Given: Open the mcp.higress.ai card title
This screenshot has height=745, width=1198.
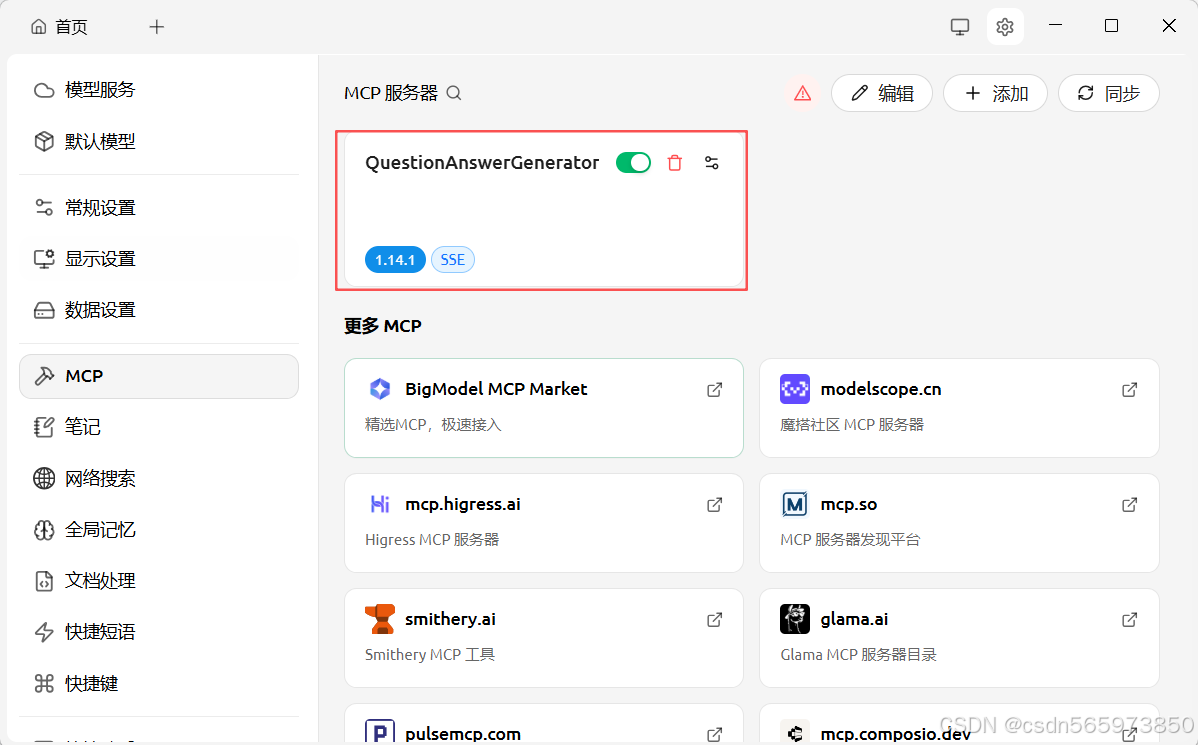Looking at the screenshot, I should (x=463, y=504).
